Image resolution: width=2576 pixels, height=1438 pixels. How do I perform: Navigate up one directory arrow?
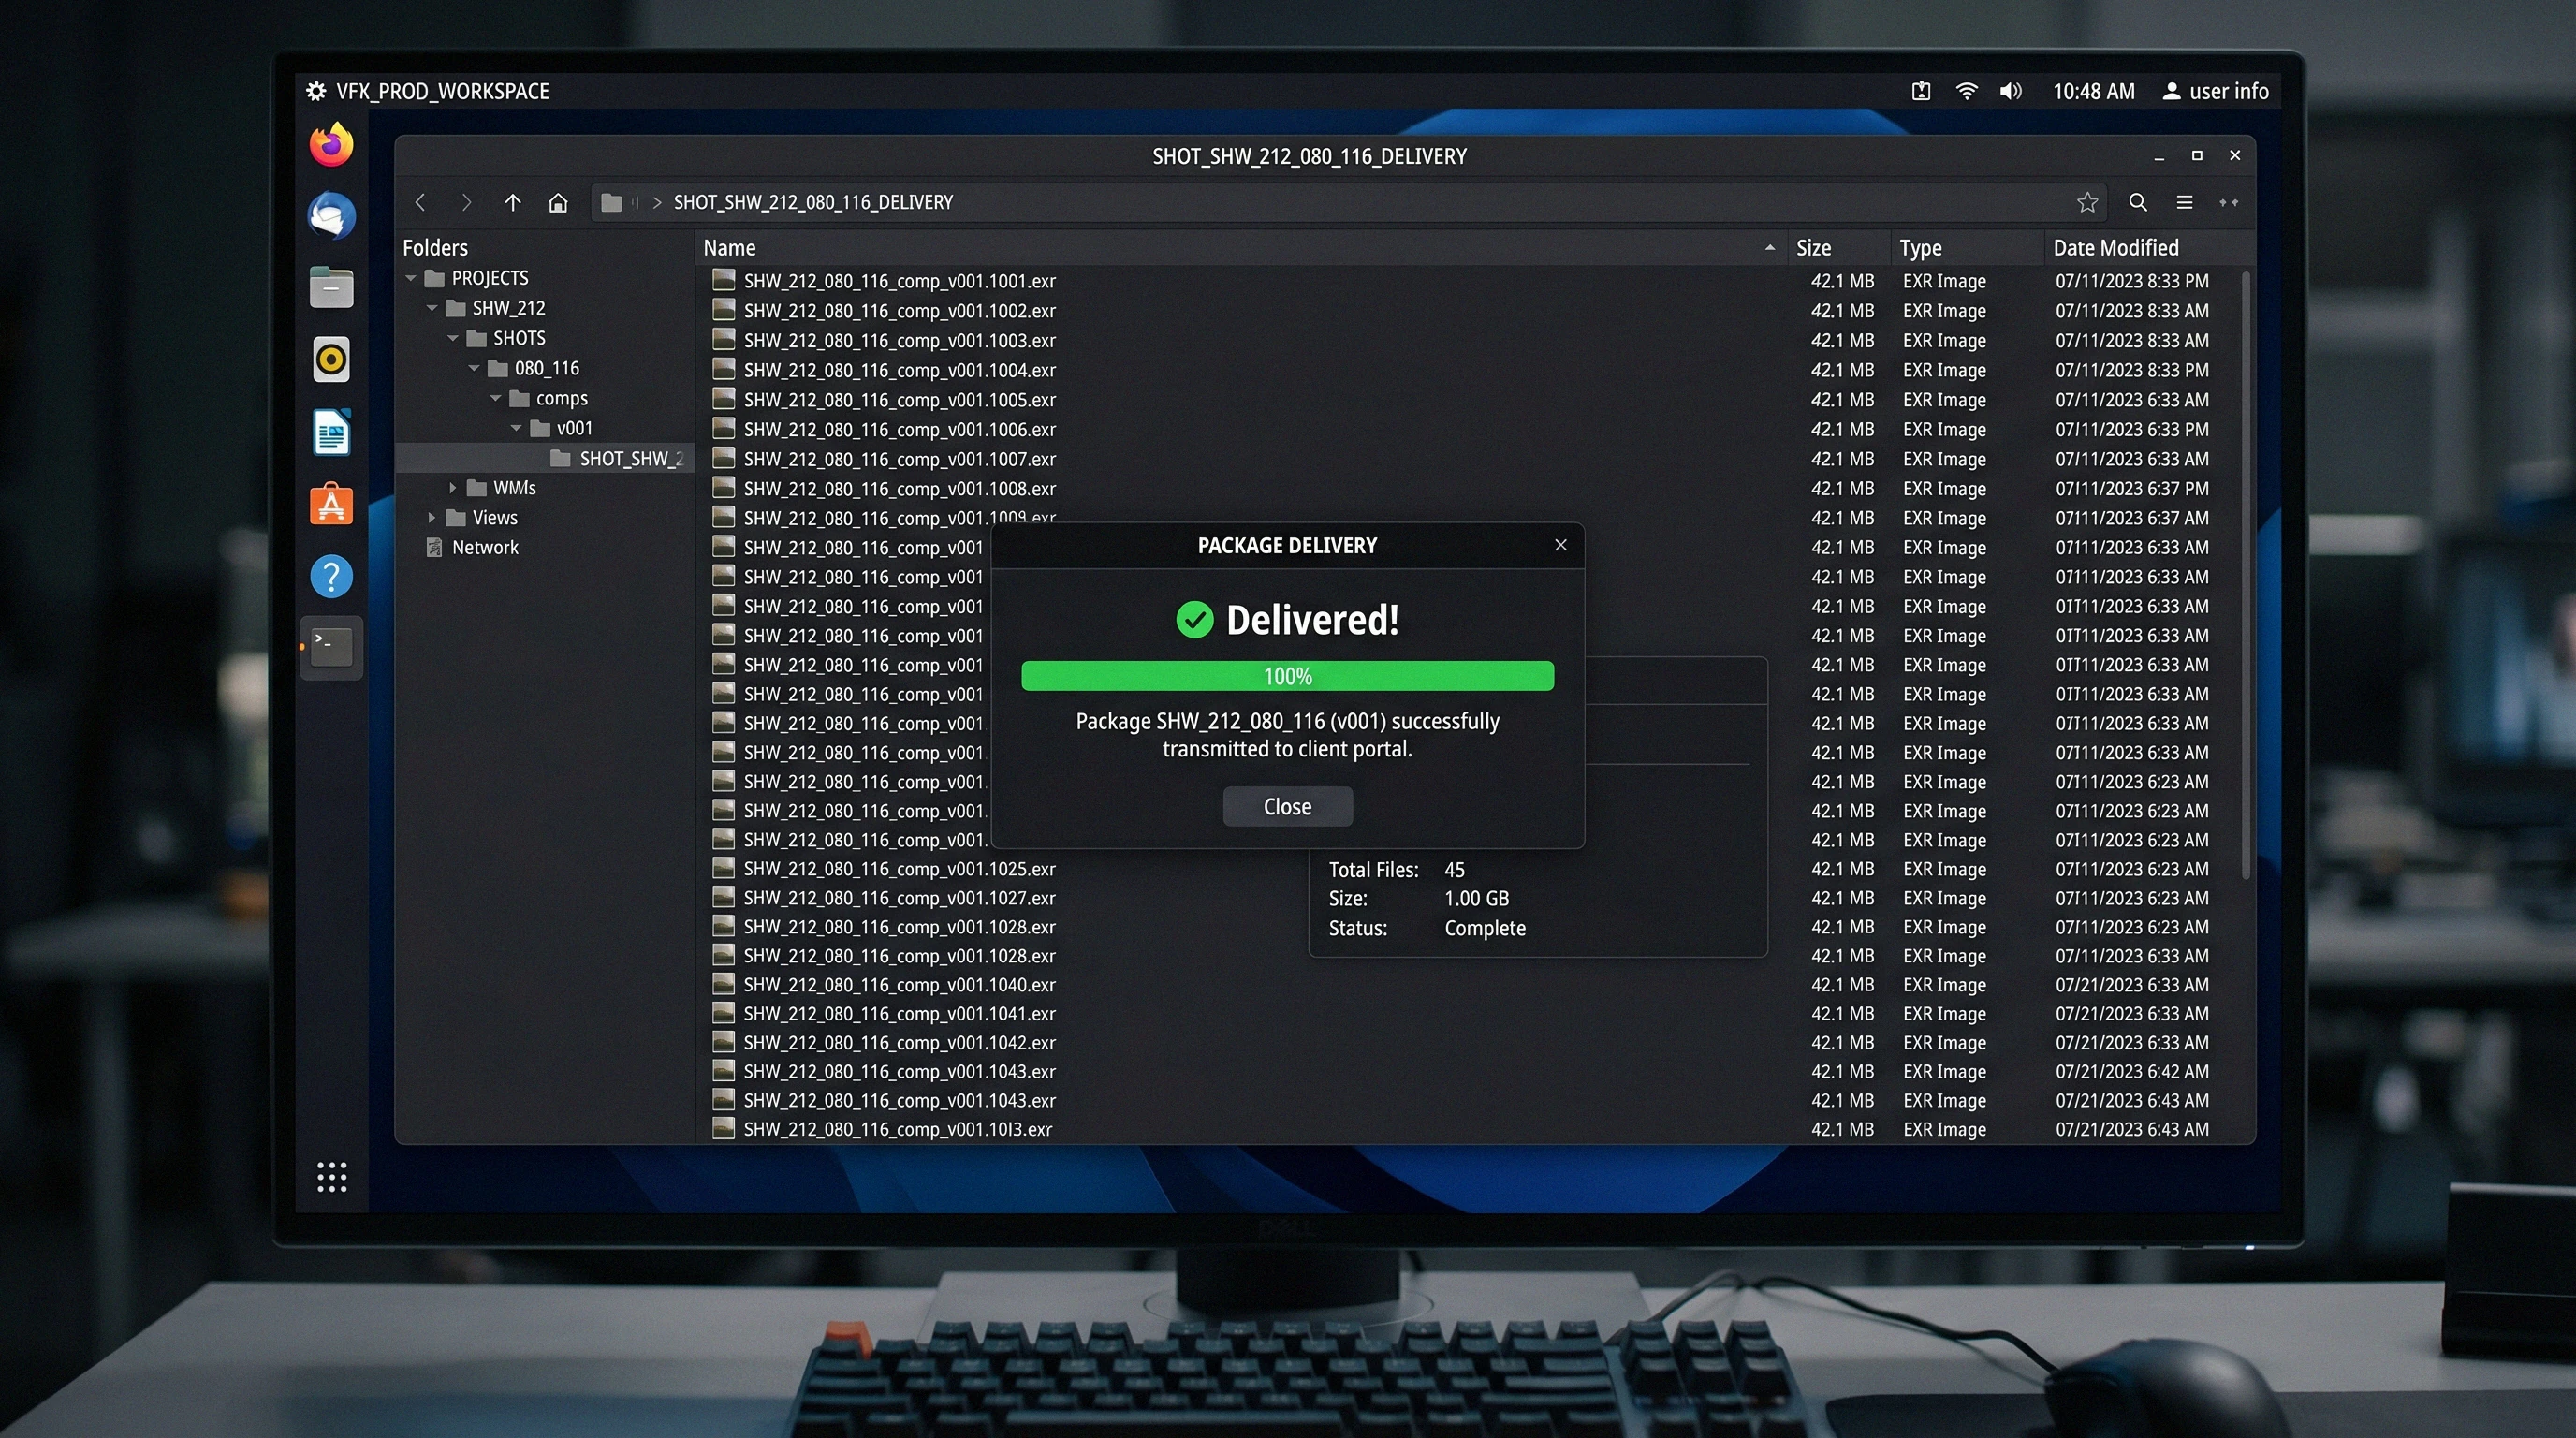tap(513, 203)
